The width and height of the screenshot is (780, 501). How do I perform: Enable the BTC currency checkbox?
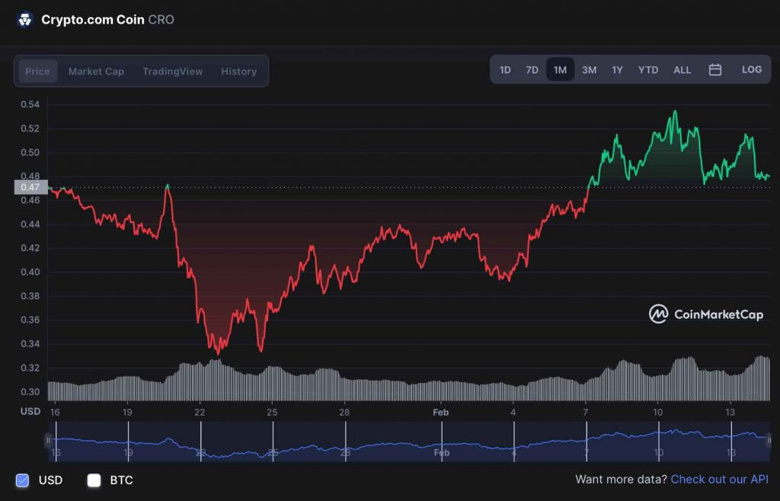94,480
